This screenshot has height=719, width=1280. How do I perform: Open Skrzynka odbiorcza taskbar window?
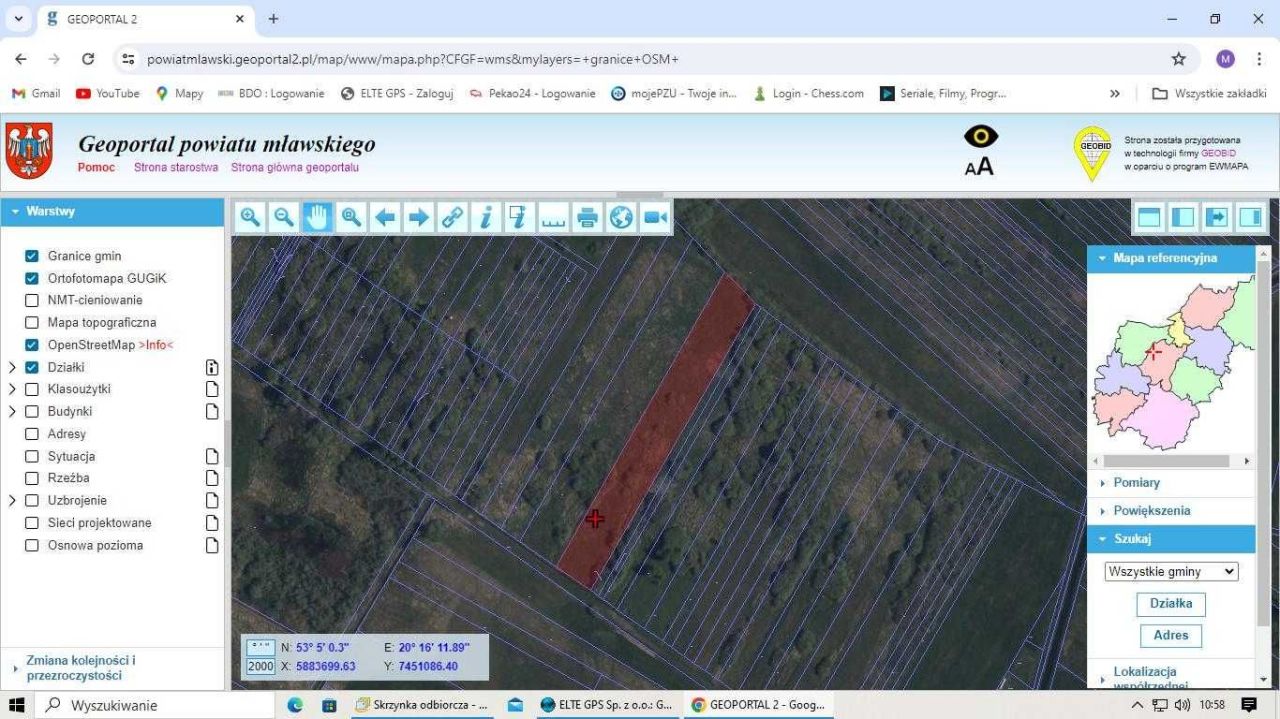coord(422,705)
